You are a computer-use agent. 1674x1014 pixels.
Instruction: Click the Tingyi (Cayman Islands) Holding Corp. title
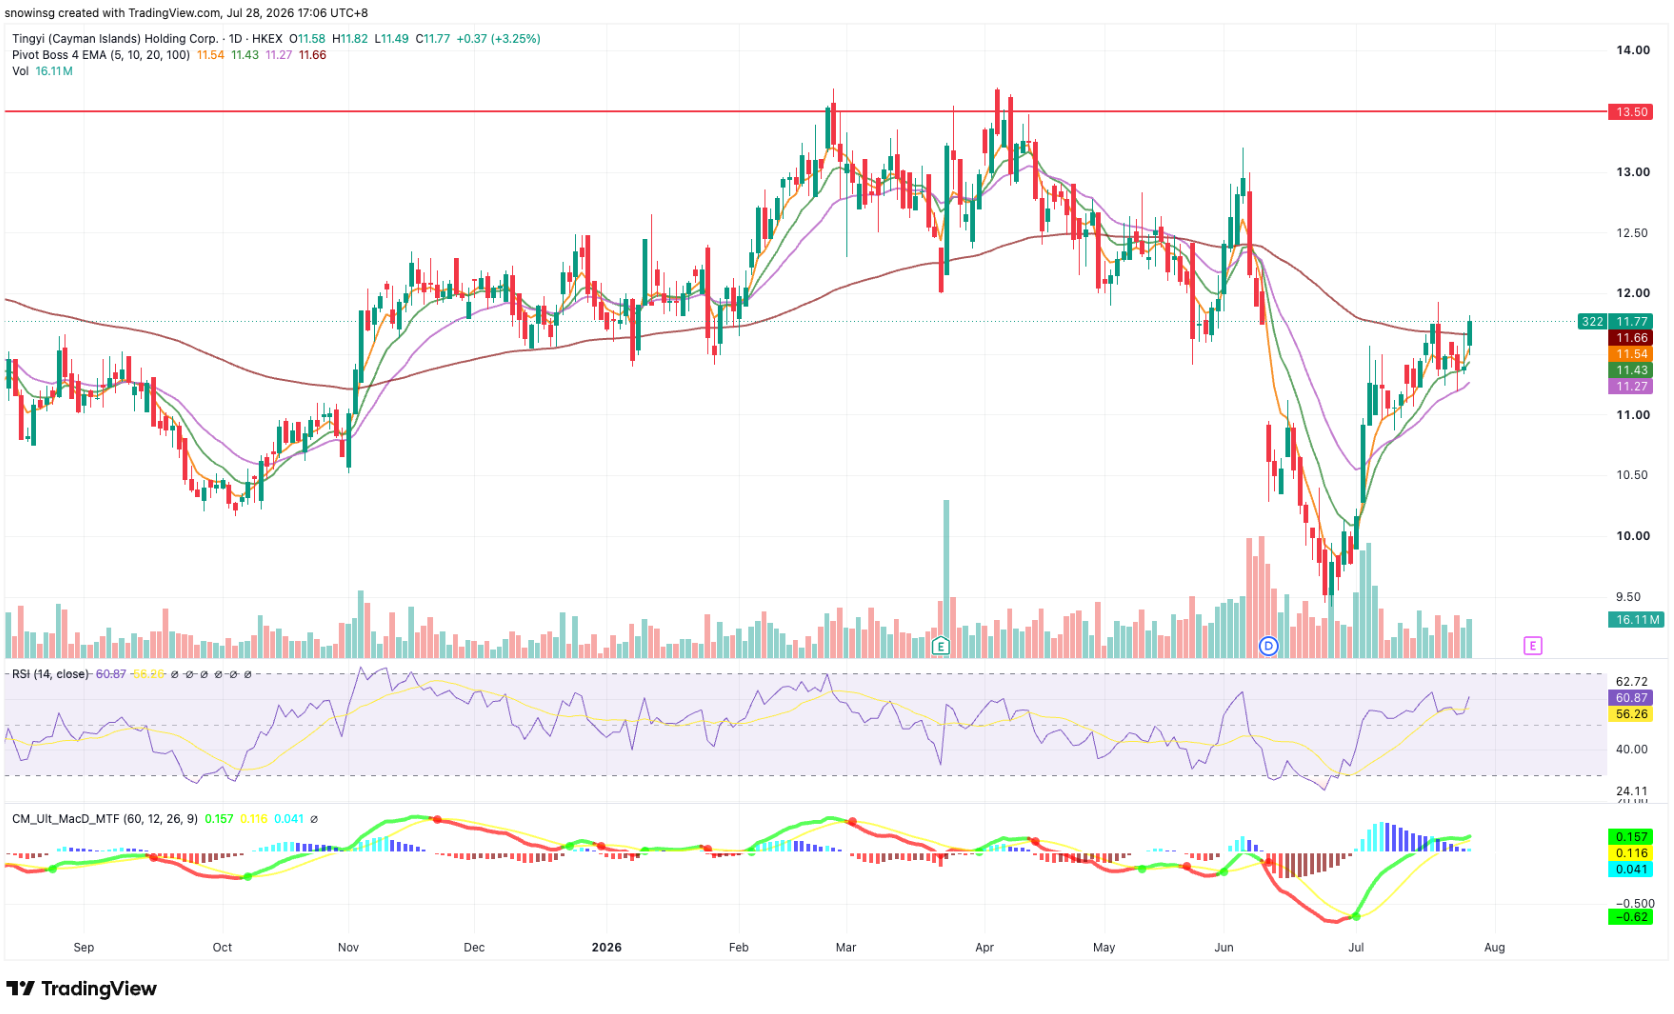[x=115, y=39]
